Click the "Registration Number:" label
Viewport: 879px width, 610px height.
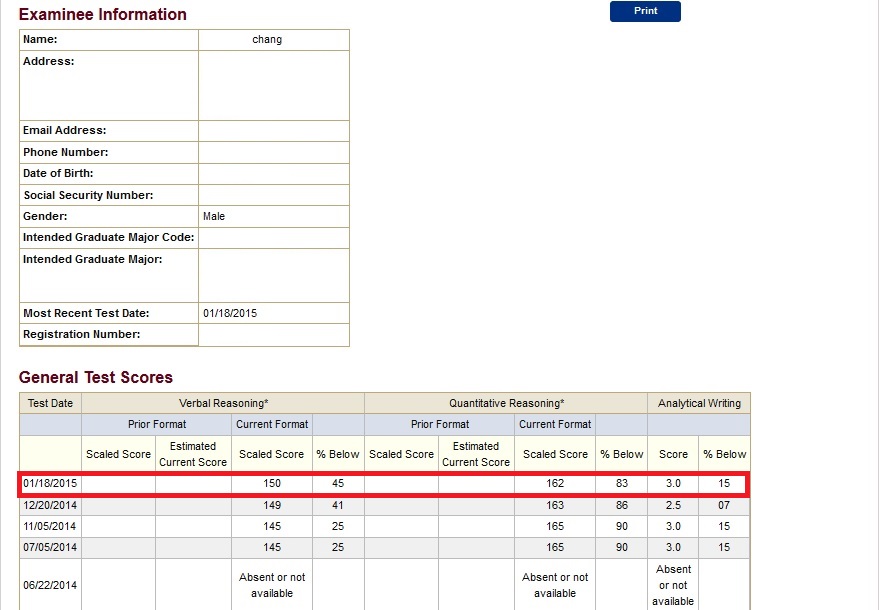[81, 334]
